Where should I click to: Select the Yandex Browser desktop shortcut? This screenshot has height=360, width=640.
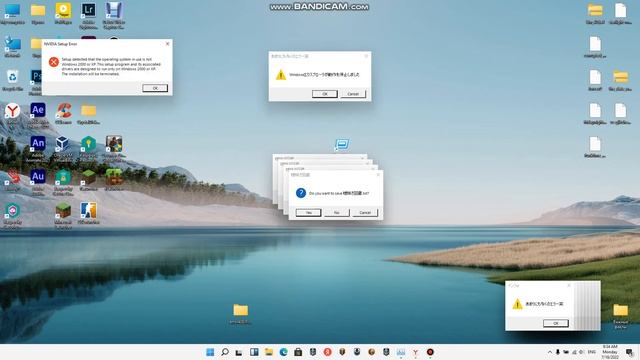point(12,110)
